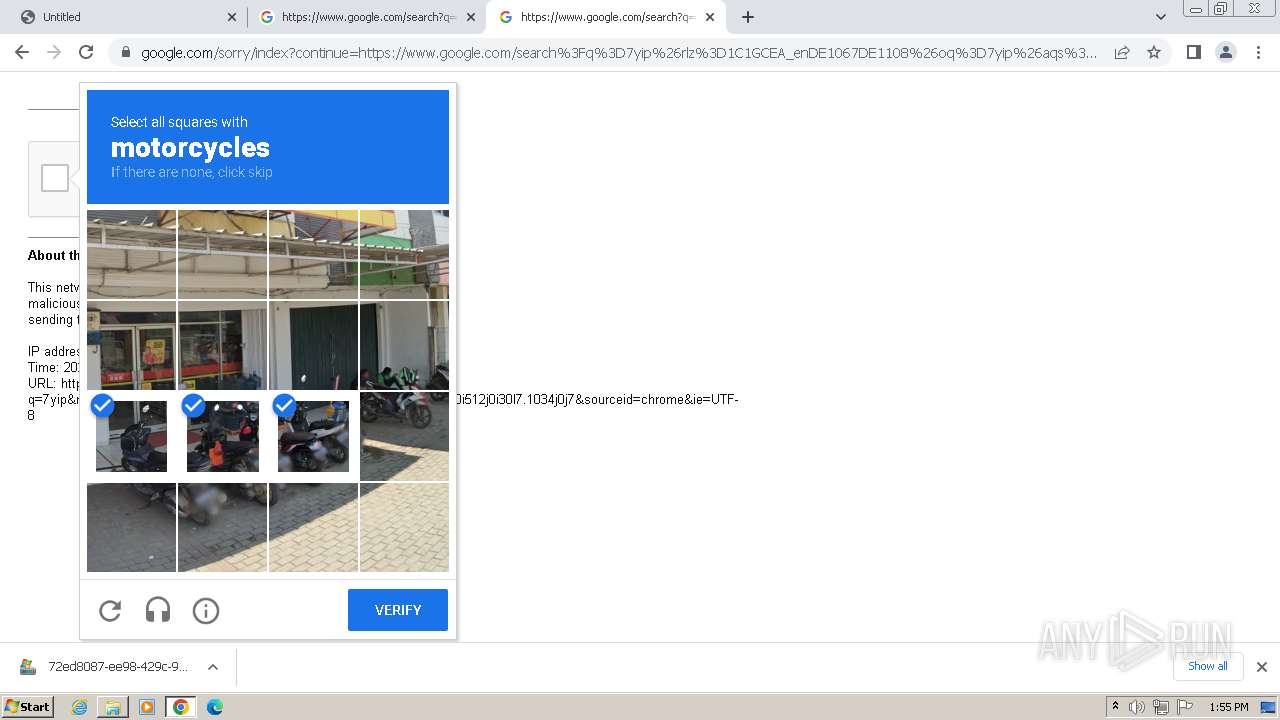Screen dimensions: 1280x720
Task: Open the Windows Start menu
Action: pos(28,707)
